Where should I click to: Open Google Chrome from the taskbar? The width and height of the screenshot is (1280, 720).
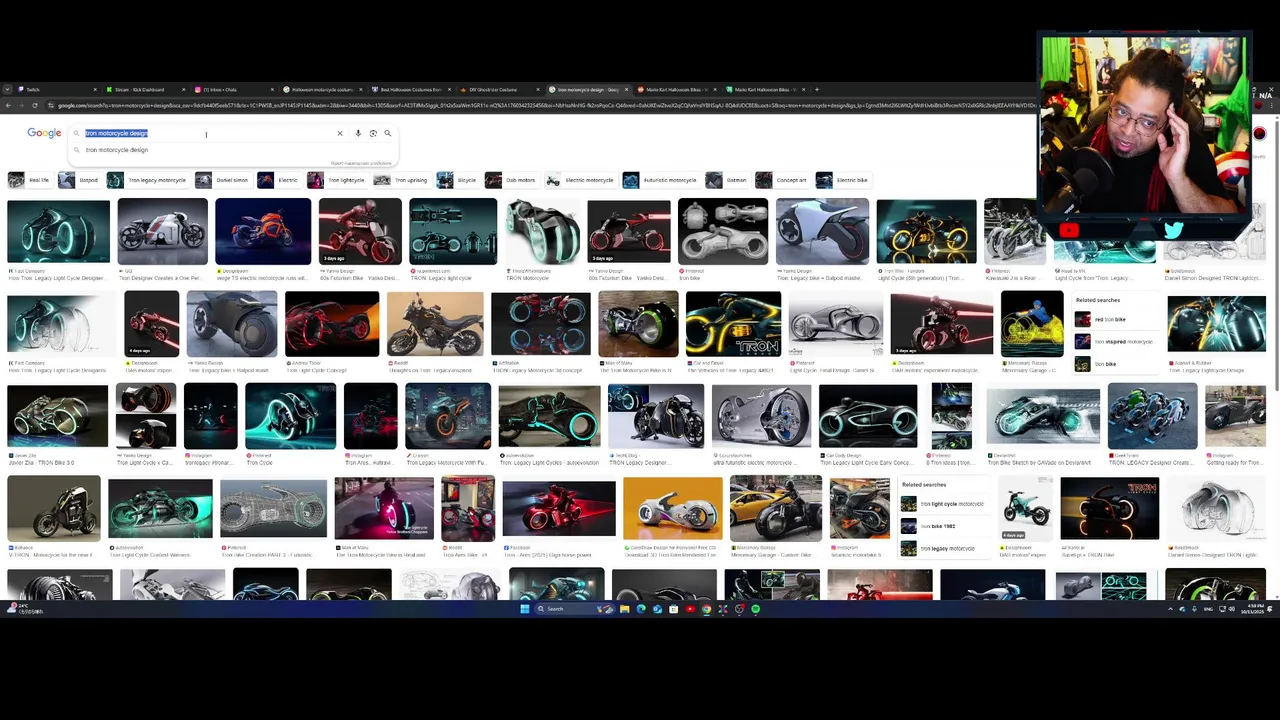click(x=706, y=609)
